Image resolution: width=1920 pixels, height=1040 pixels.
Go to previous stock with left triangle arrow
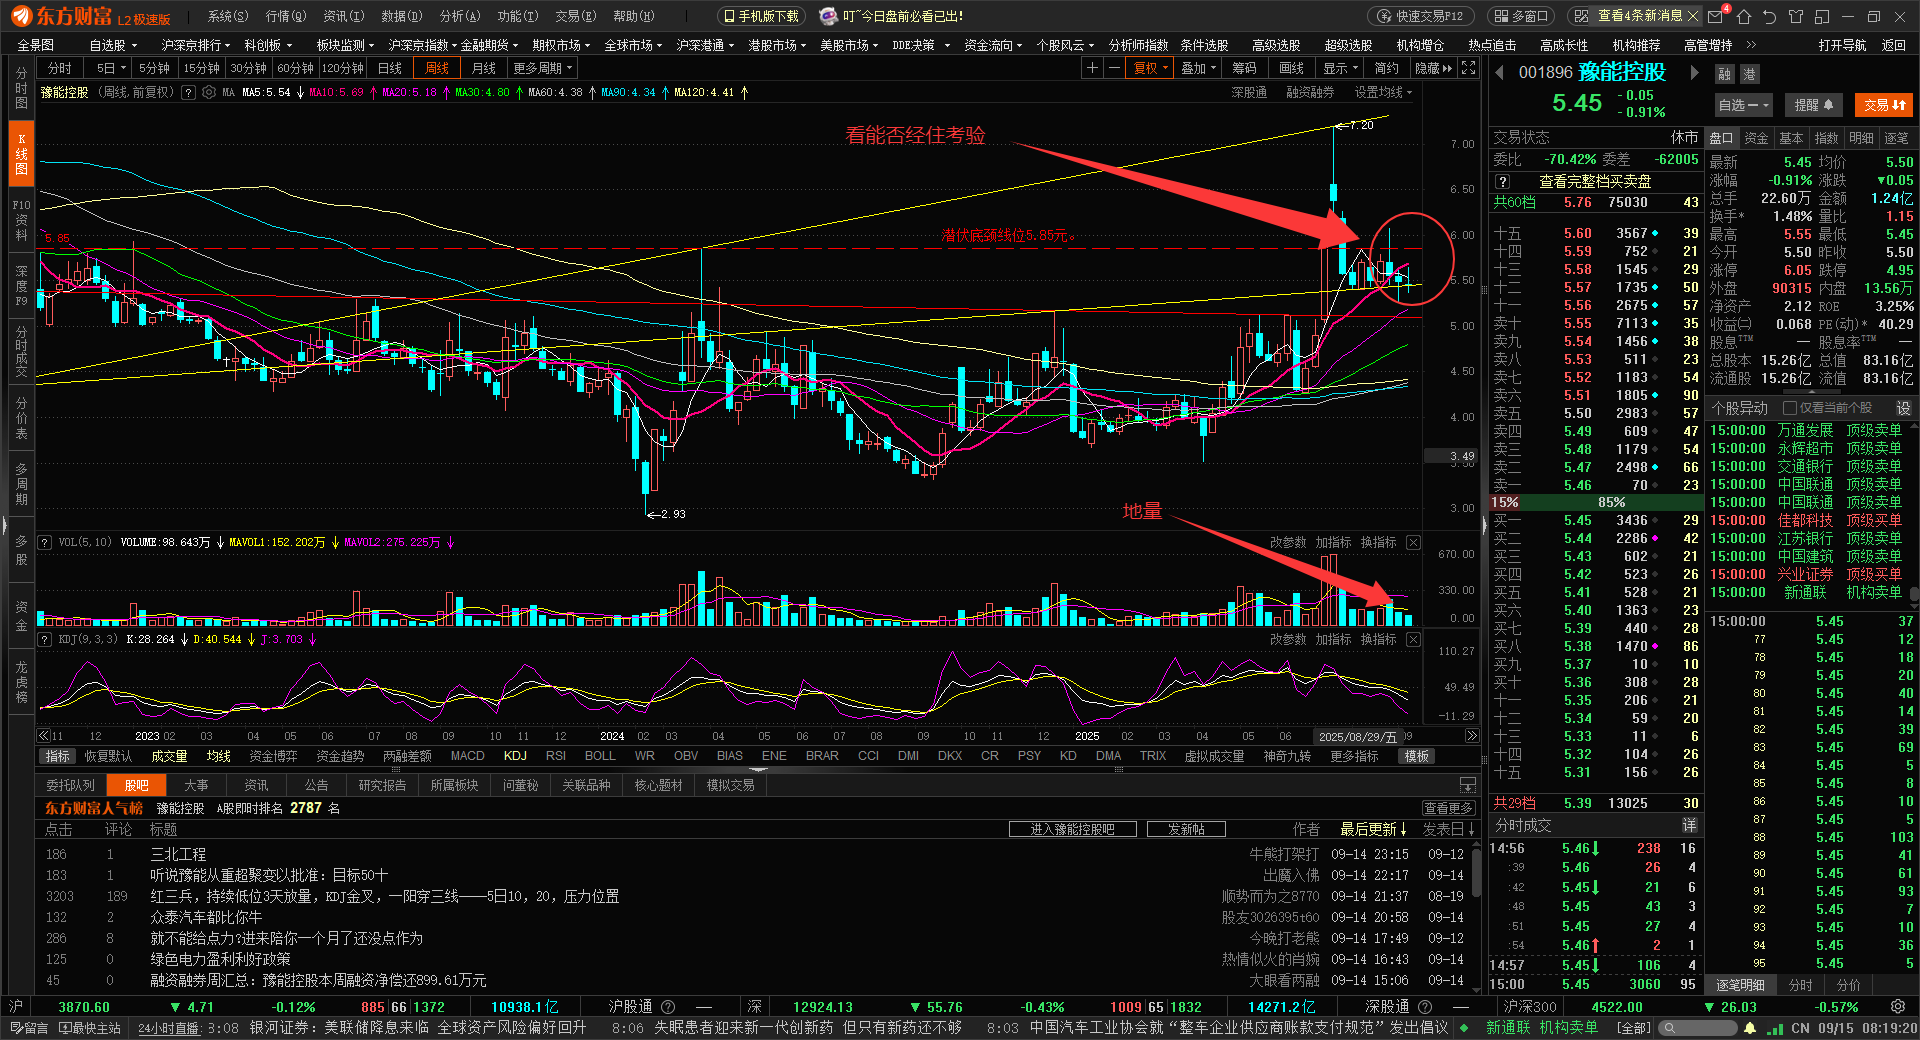[1499, 73]
